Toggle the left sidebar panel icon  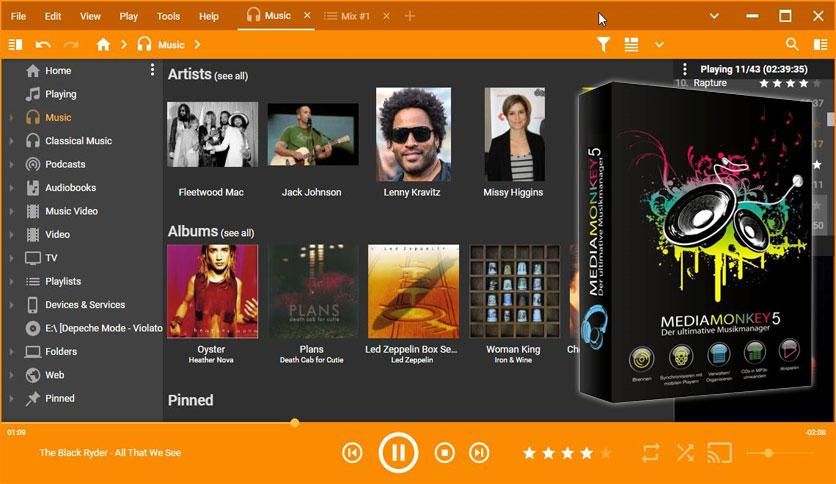coord(15,45)
